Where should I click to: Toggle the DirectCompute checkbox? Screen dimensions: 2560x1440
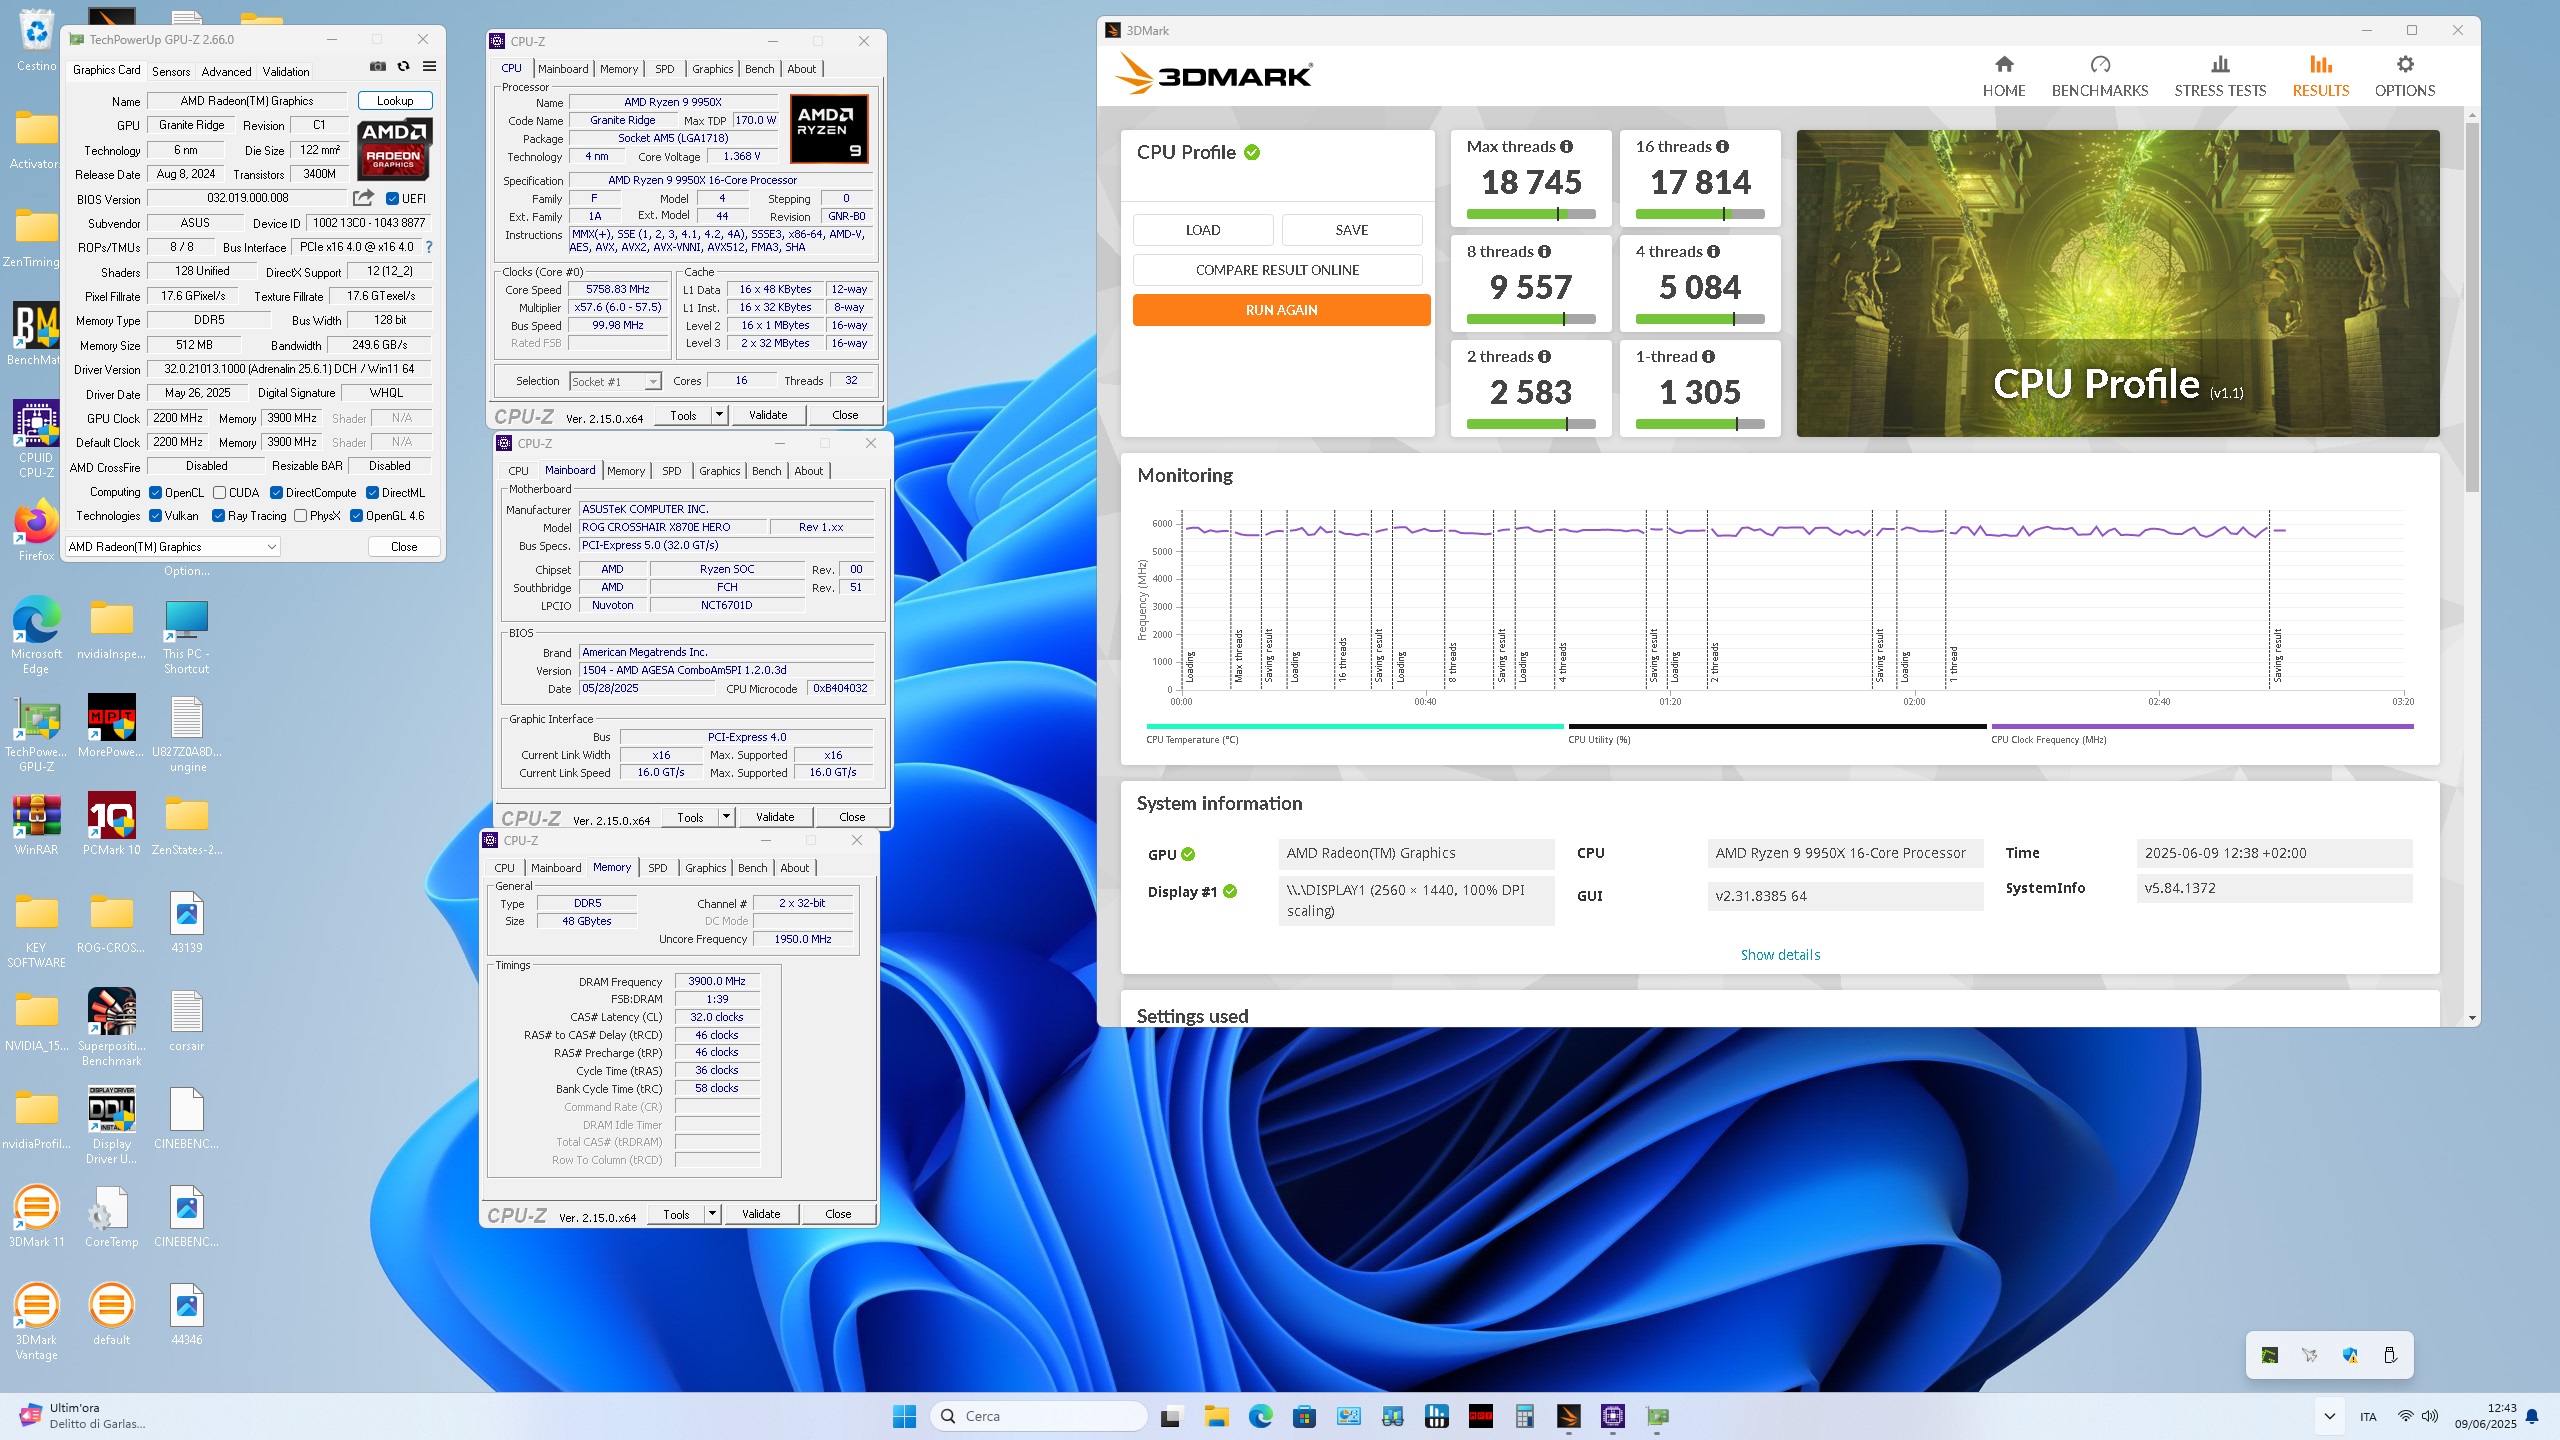(x=276, y=492)
